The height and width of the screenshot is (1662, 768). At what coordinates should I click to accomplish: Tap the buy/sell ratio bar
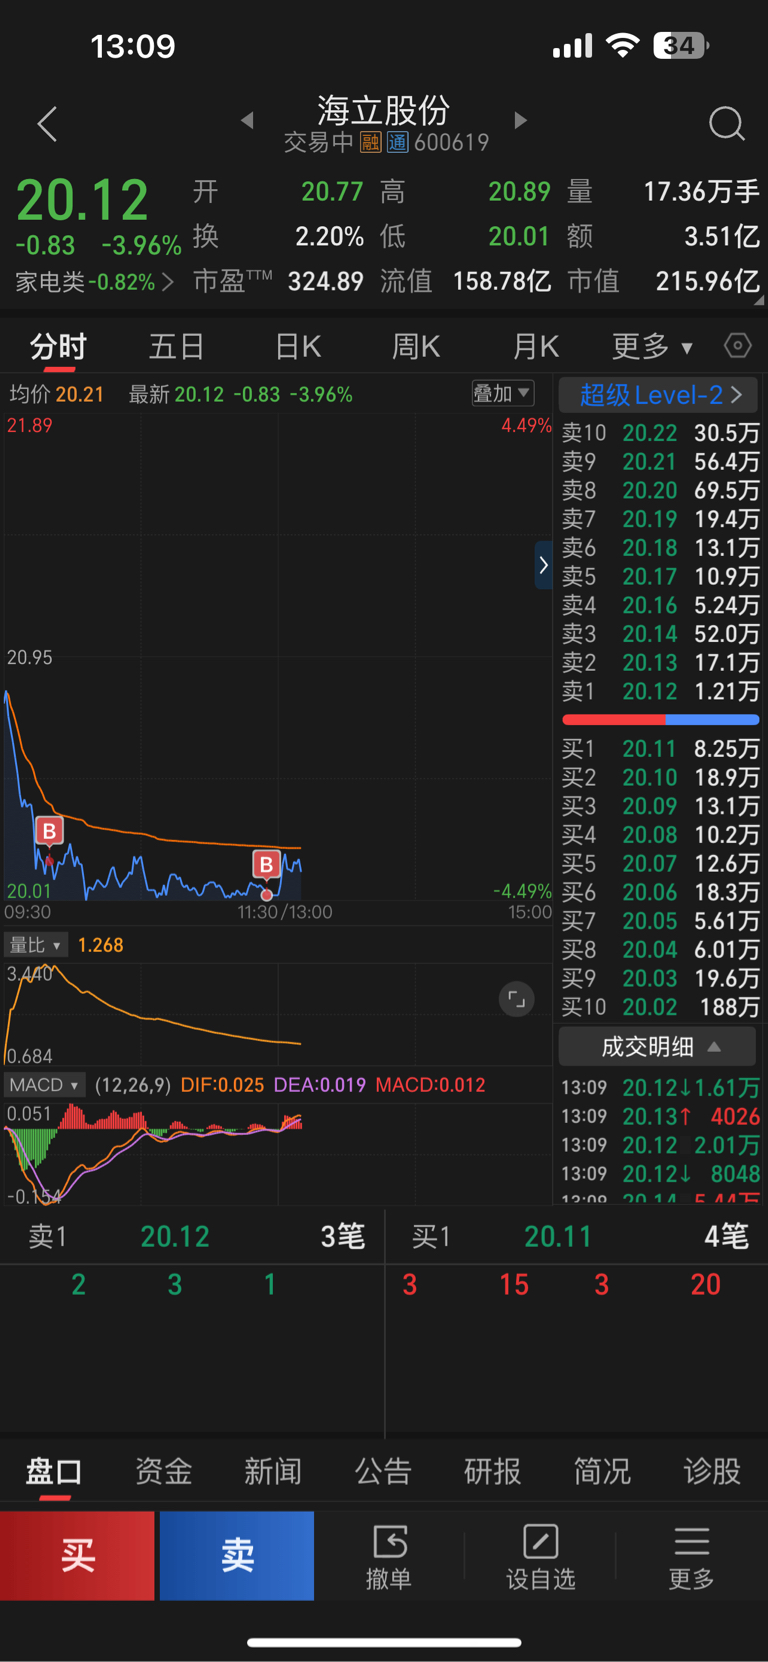[661, 720]
